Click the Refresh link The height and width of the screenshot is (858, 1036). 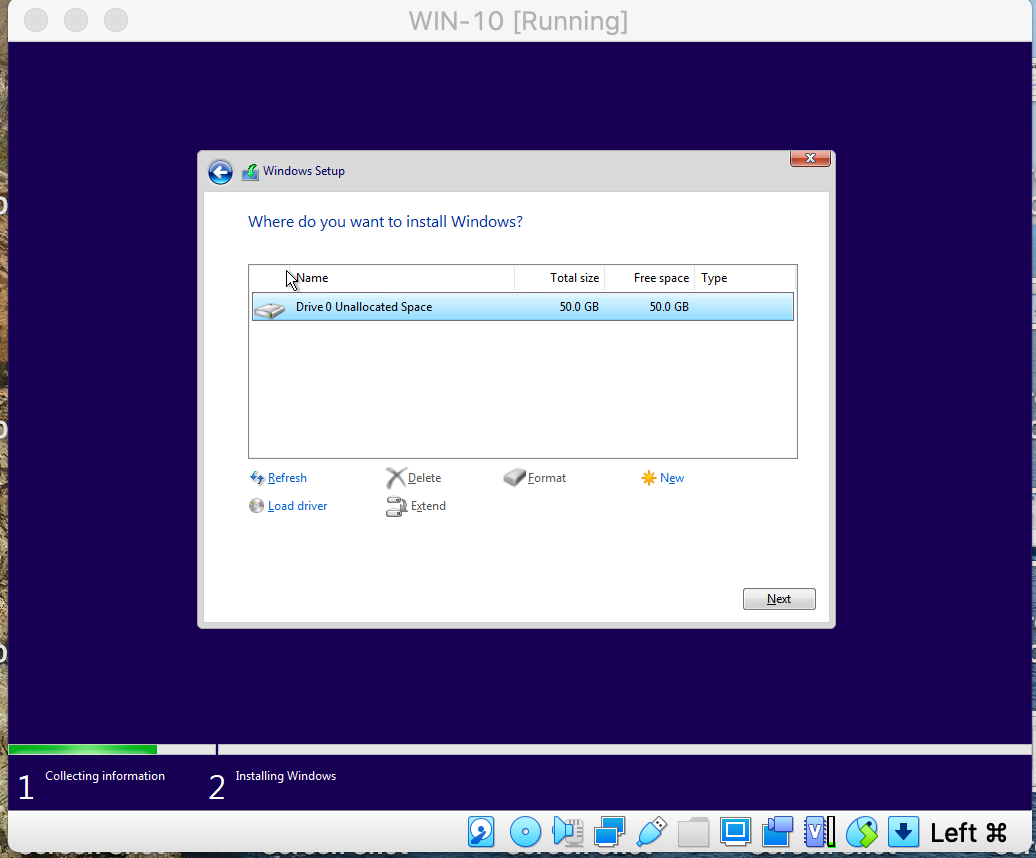(x=287, y=478)
